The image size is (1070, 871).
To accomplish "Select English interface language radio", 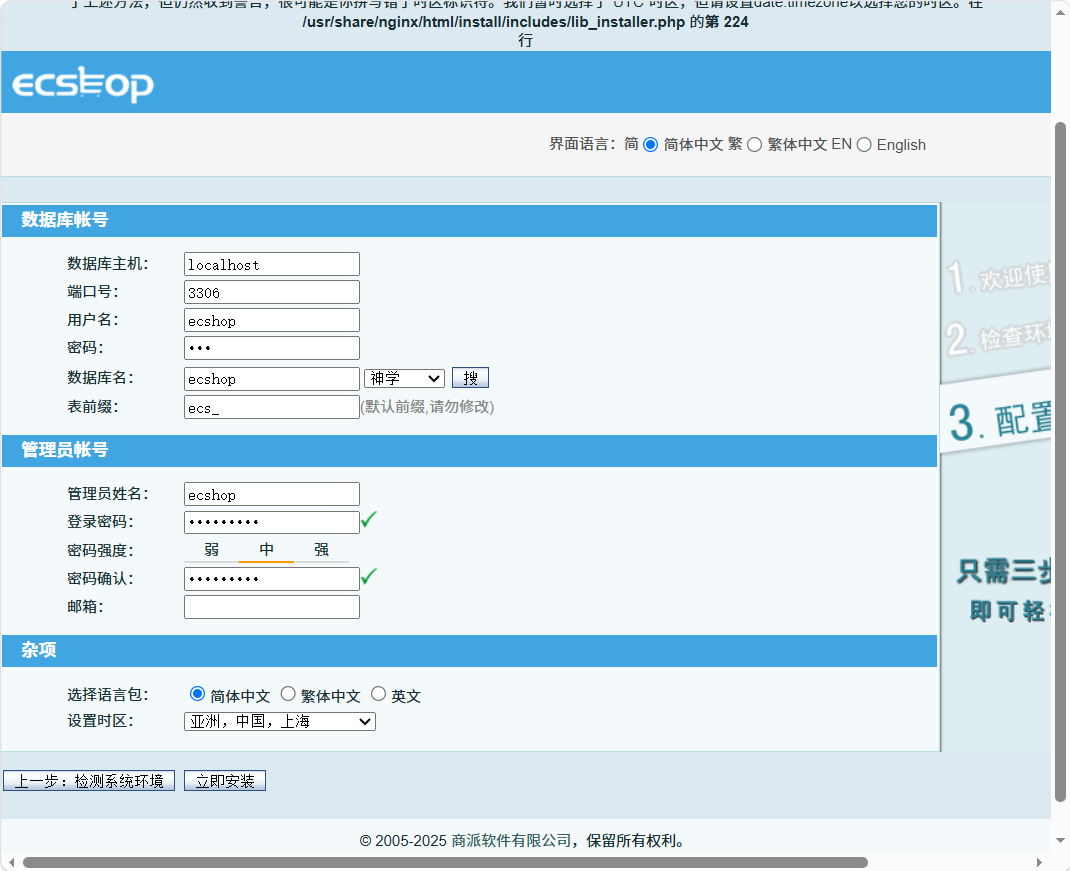I will pyautogui.click(x=864, y=145).
